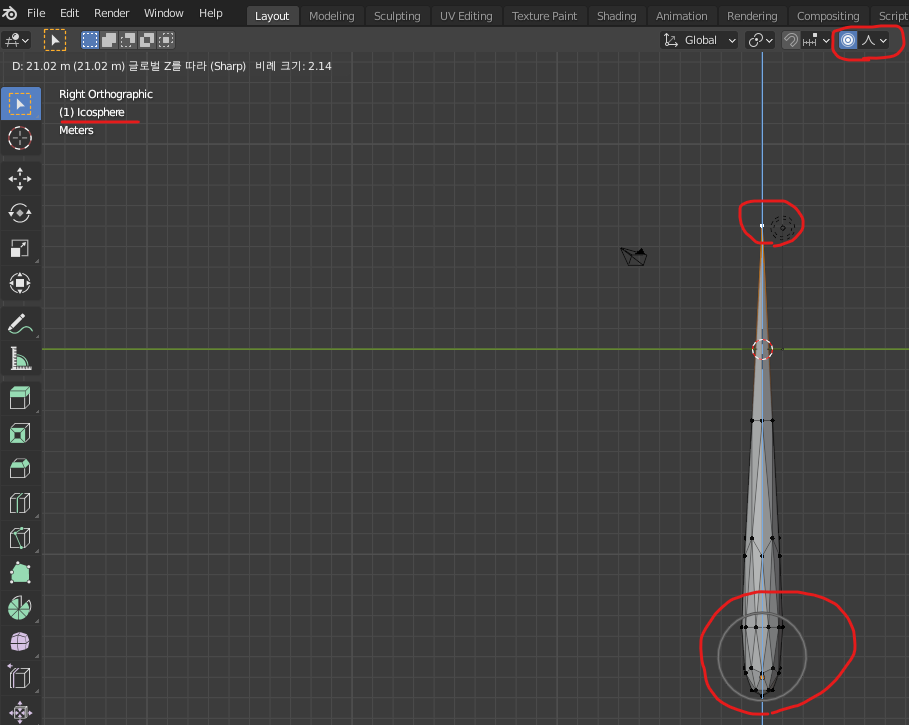Viewport: 909px width, 725px height.
Task: Open the Help menu
Action: coord(210,13)
